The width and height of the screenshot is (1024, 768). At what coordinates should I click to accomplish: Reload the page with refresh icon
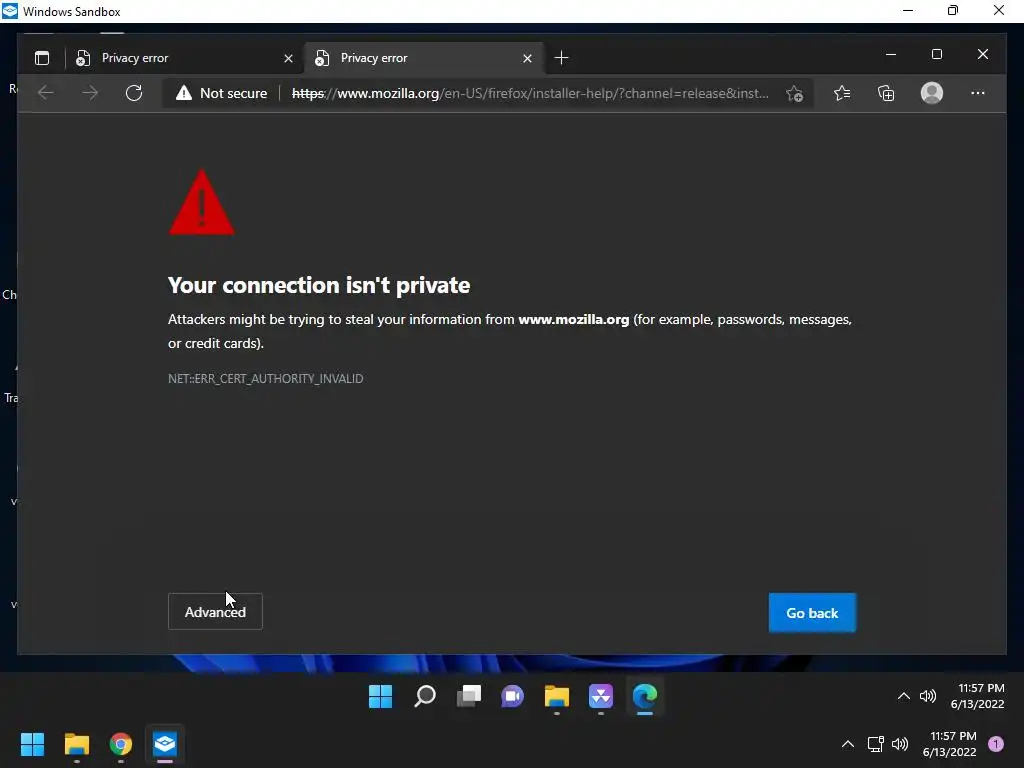[x=134, y=93]
